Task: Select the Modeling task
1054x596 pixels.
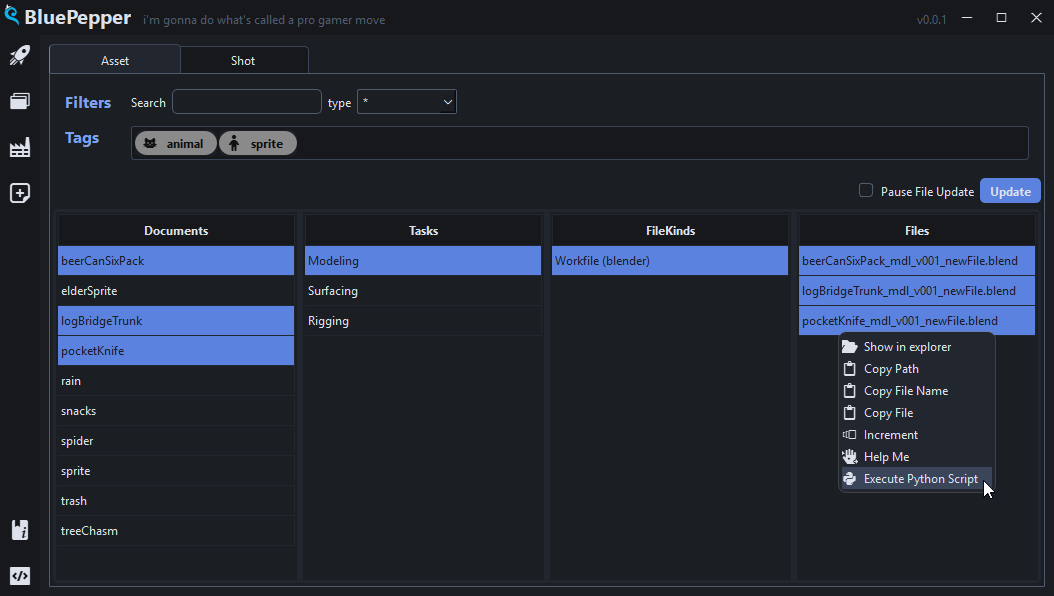Action: 423,261
